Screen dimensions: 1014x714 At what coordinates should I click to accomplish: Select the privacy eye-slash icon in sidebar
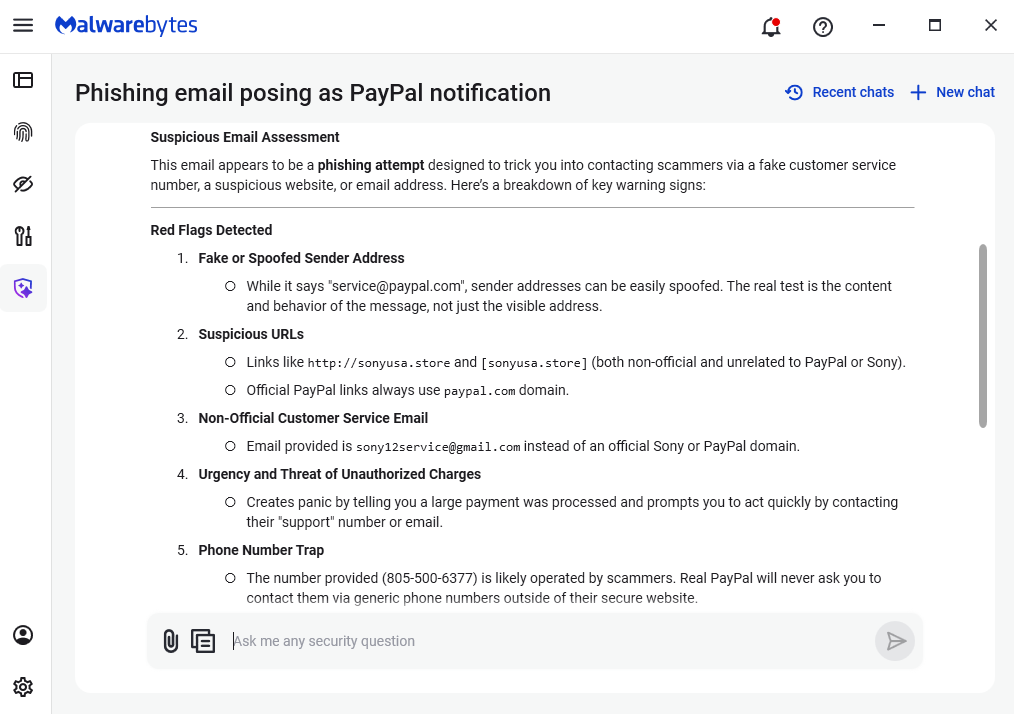tap(23, 184)
